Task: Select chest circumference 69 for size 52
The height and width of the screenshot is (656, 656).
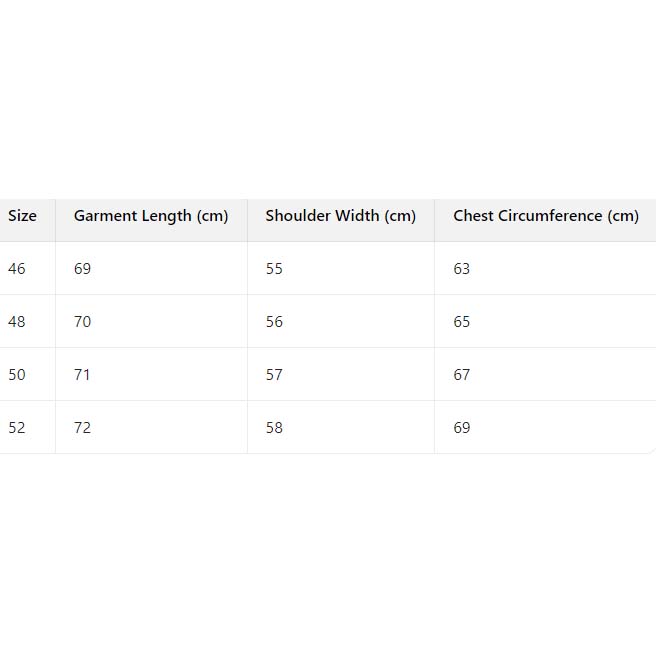Action: [461, 428]
